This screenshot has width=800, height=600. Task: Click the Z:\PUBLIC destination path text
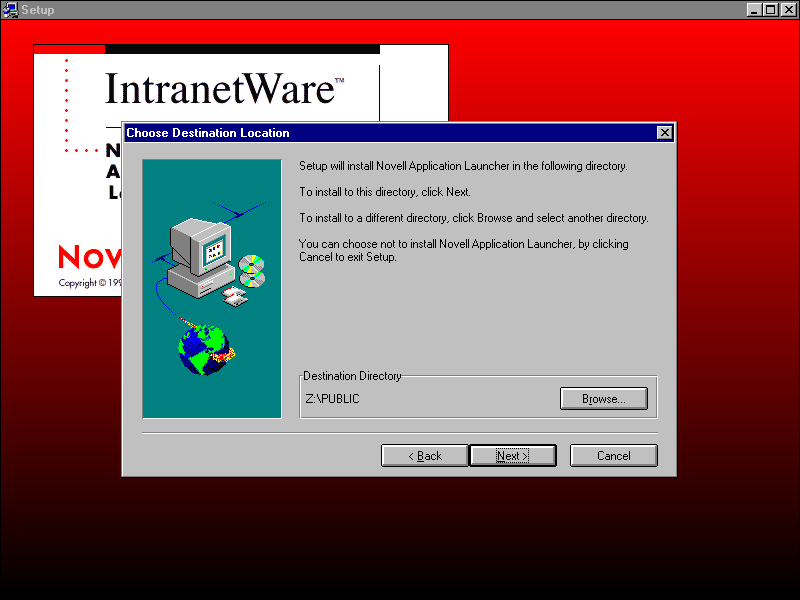333,399
